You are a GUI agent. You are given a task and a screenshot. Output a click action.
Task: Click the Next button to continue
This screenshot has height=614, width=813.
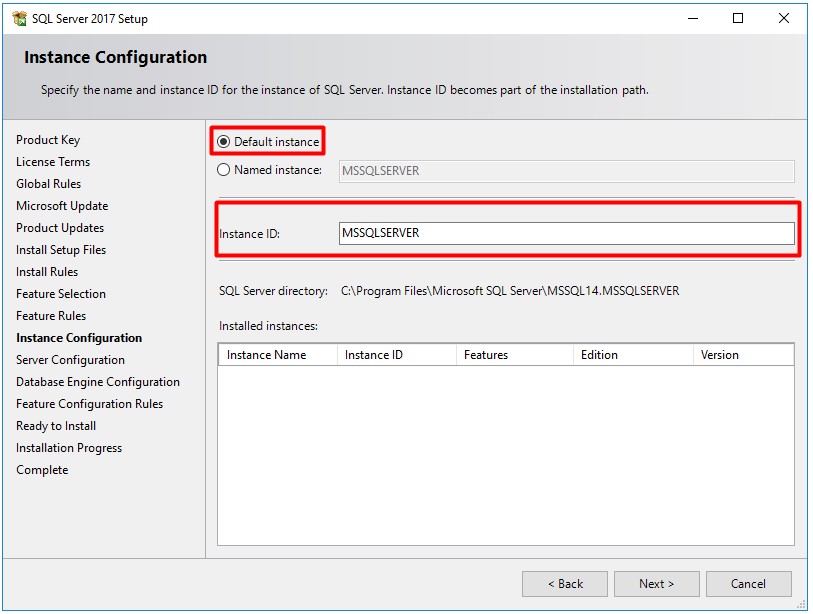(656, 583)
